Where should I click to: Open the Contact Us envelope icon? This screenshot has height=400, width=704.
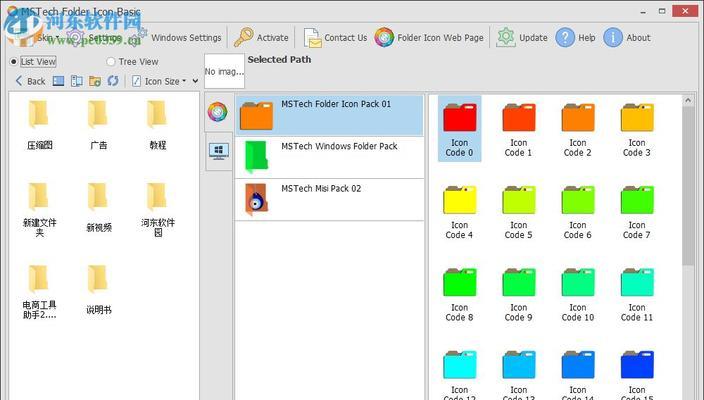tap(312, 38)
